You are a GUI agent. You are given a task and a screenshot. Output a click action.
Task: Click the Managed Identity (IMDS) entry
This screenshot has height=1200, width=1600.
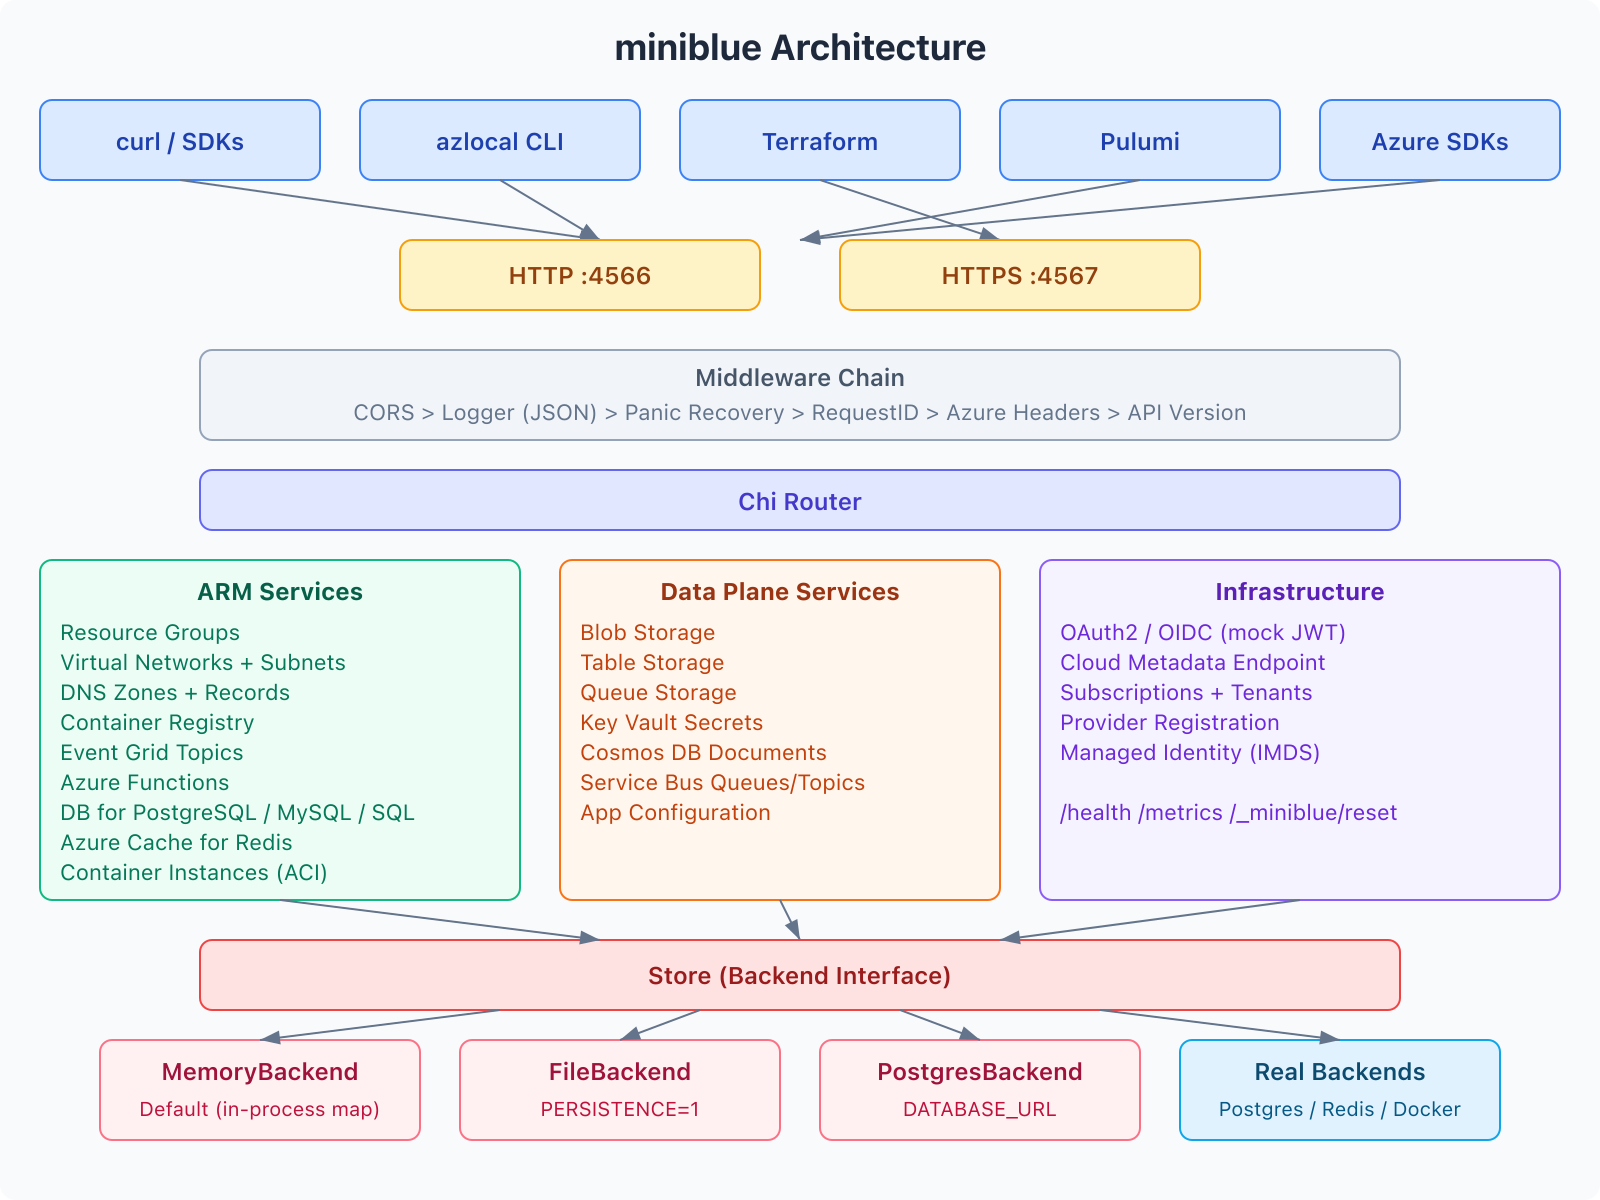click(x=1190, y=752)
